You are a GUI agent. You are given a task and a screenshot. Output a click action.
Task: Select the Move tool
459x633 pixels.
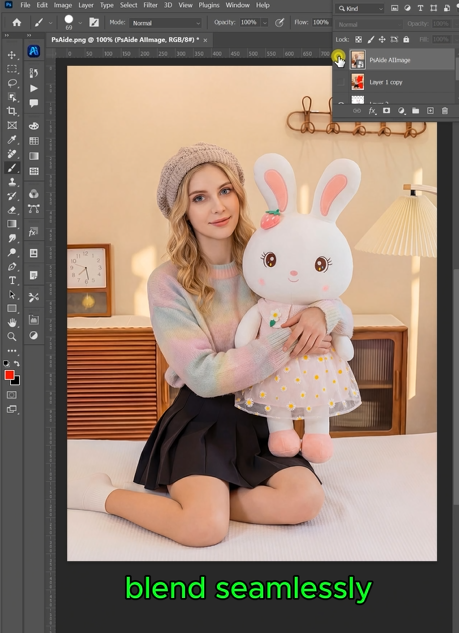(x=12, y=55)
